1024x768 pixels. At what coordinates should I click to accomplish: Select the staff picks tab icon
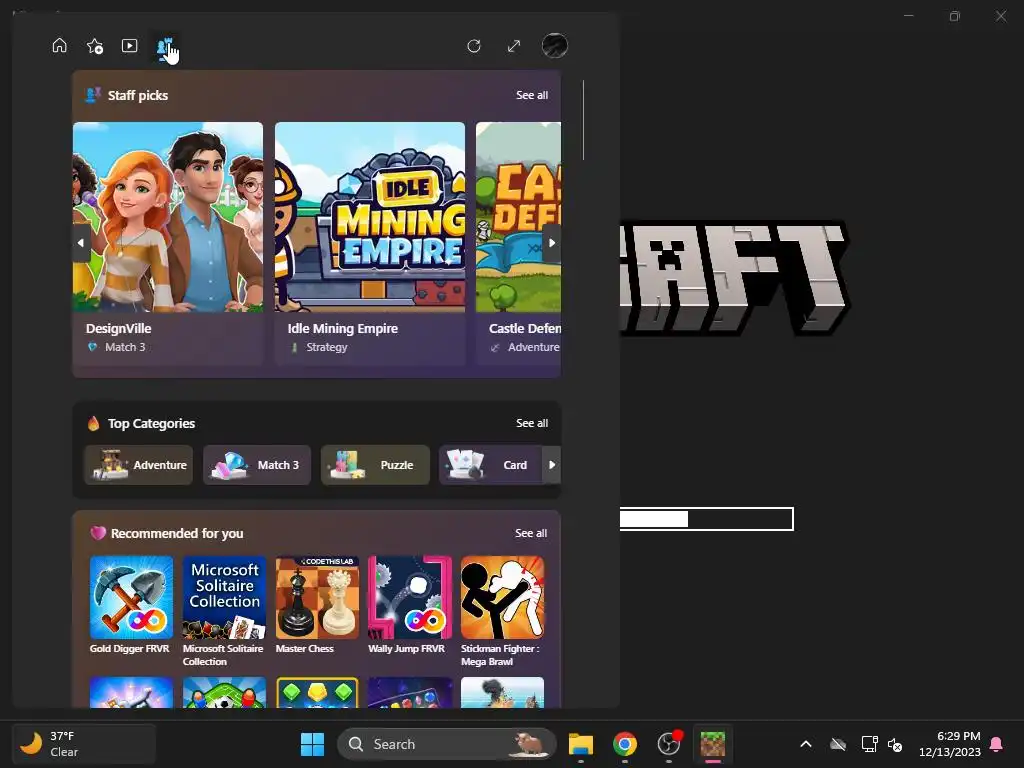165,47
